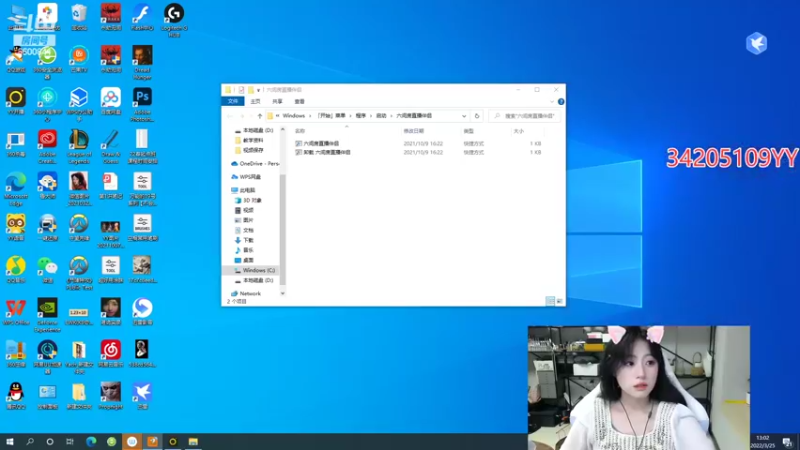
Task: Open the Recycle Bin desktop icon
Action: 79,17
